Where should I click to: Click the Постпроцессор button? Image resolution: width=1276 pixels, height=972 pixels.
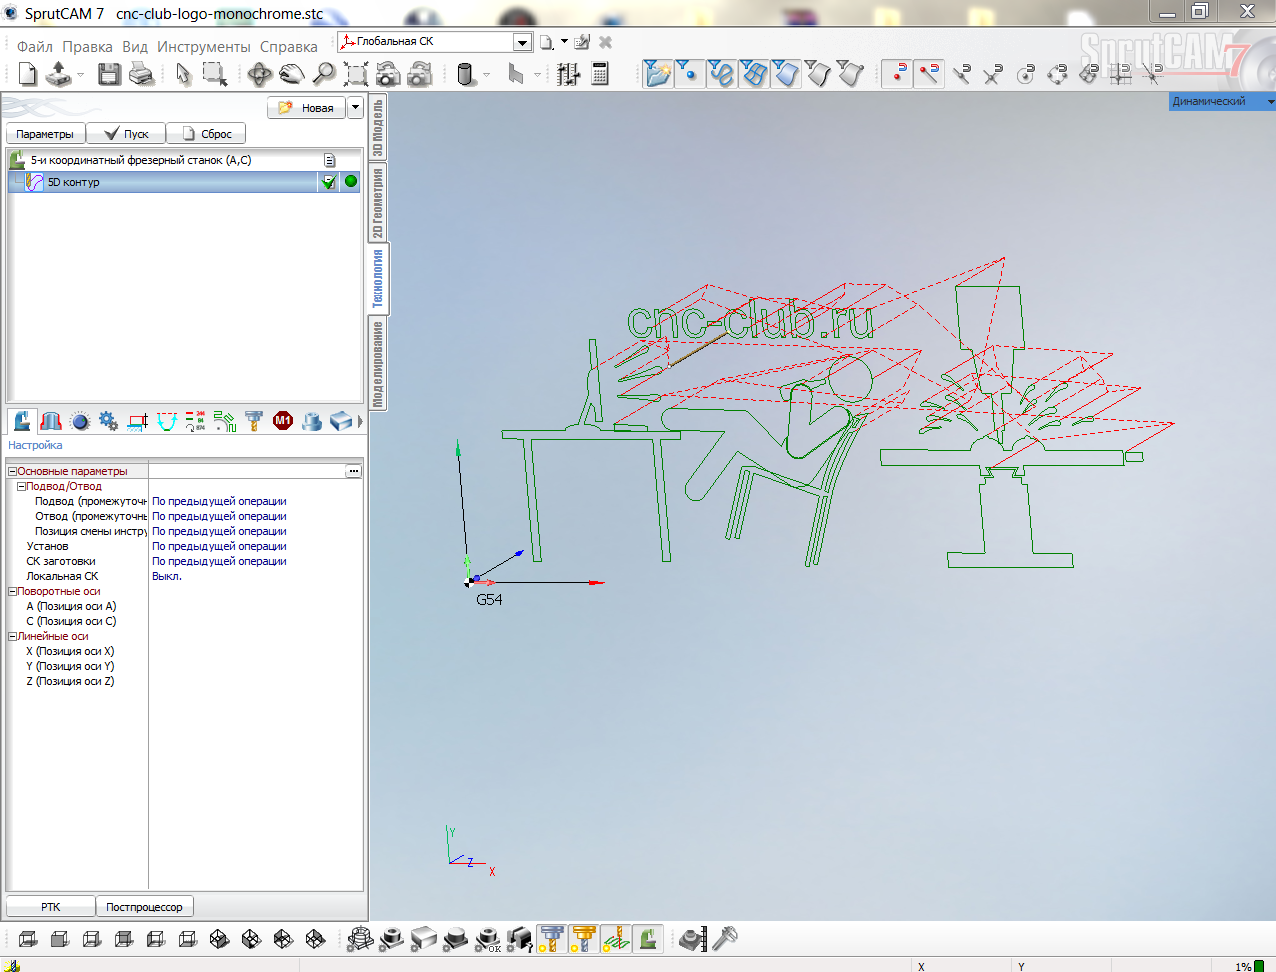point(144,907)
